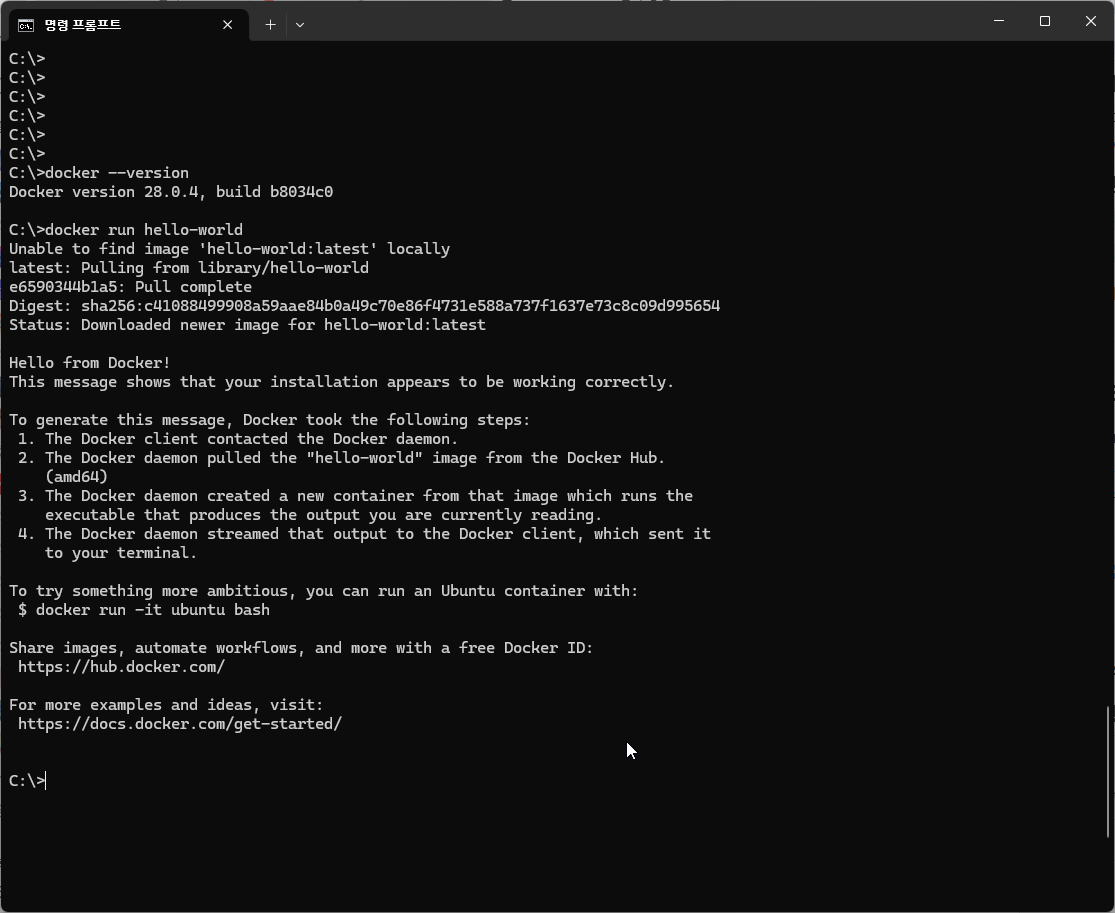Click 'This message shows that your installation' line
The height and width of the screenshot is (913, 1115).
coord(341,382)
